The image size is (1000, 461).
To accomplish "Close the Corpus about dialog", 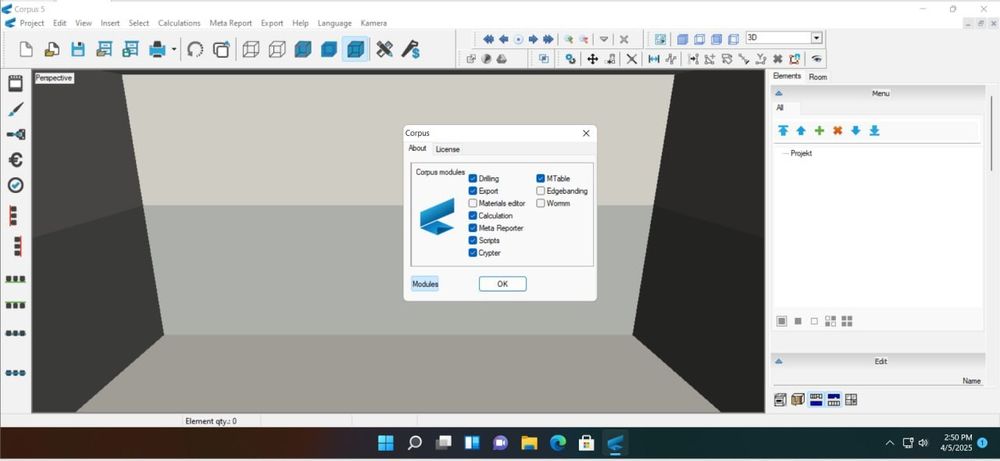I will click(586, 133).
